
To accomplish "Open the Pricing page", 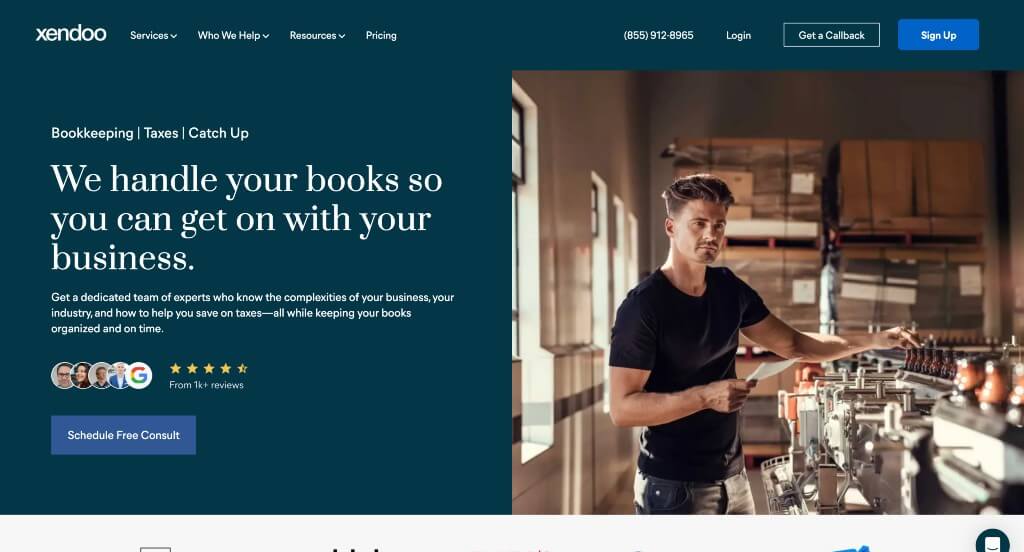I will pos(381,35).
